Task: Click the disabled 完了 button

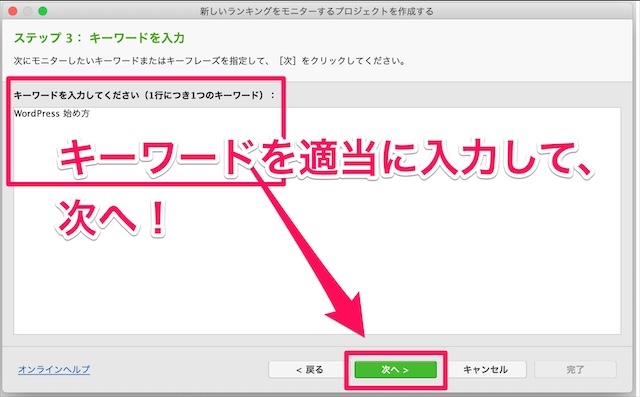Action: pos(575,370)
